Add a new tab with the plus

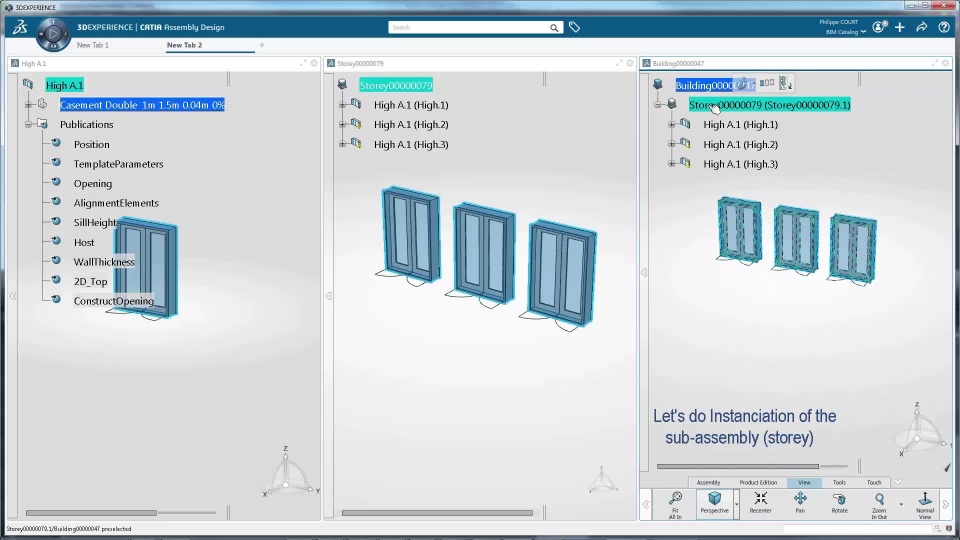(261, 45)
